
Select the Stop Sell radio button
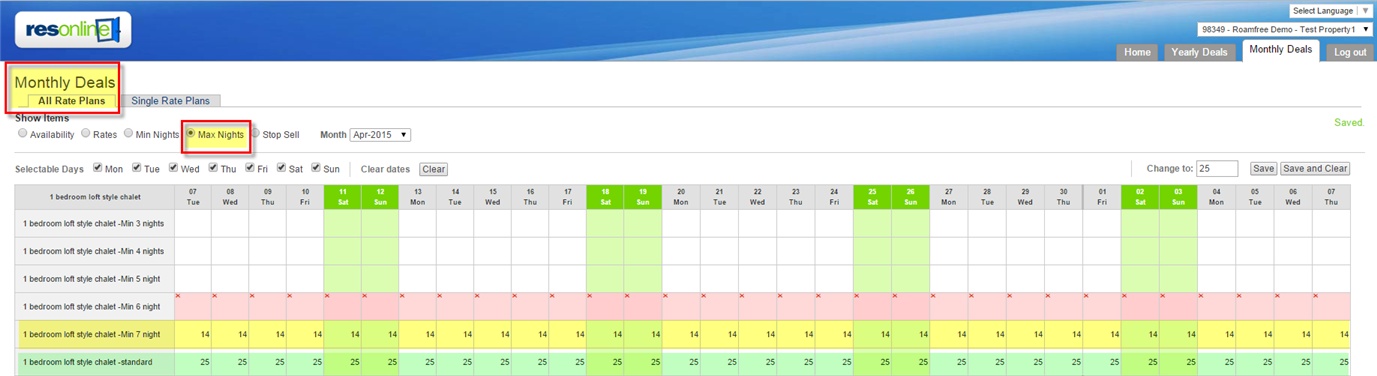pyautogui.click(x=255, y=133)
